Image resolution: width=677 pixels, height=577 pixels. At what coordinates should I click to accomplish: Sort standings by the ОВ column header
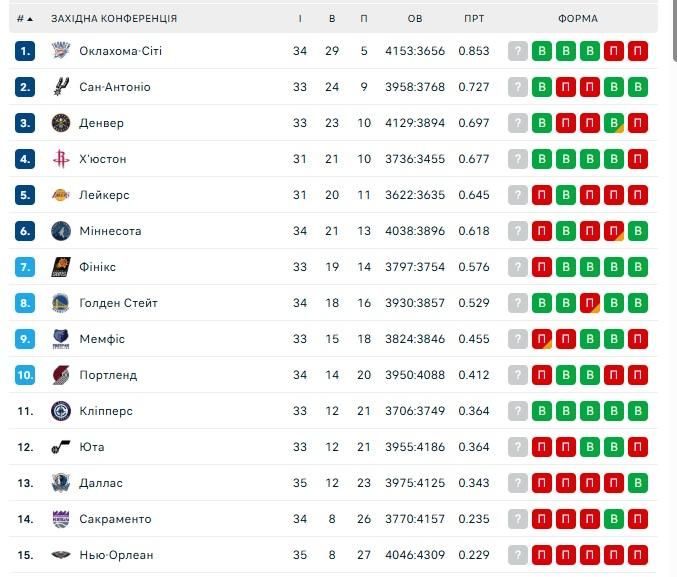[x=415, y=19]
